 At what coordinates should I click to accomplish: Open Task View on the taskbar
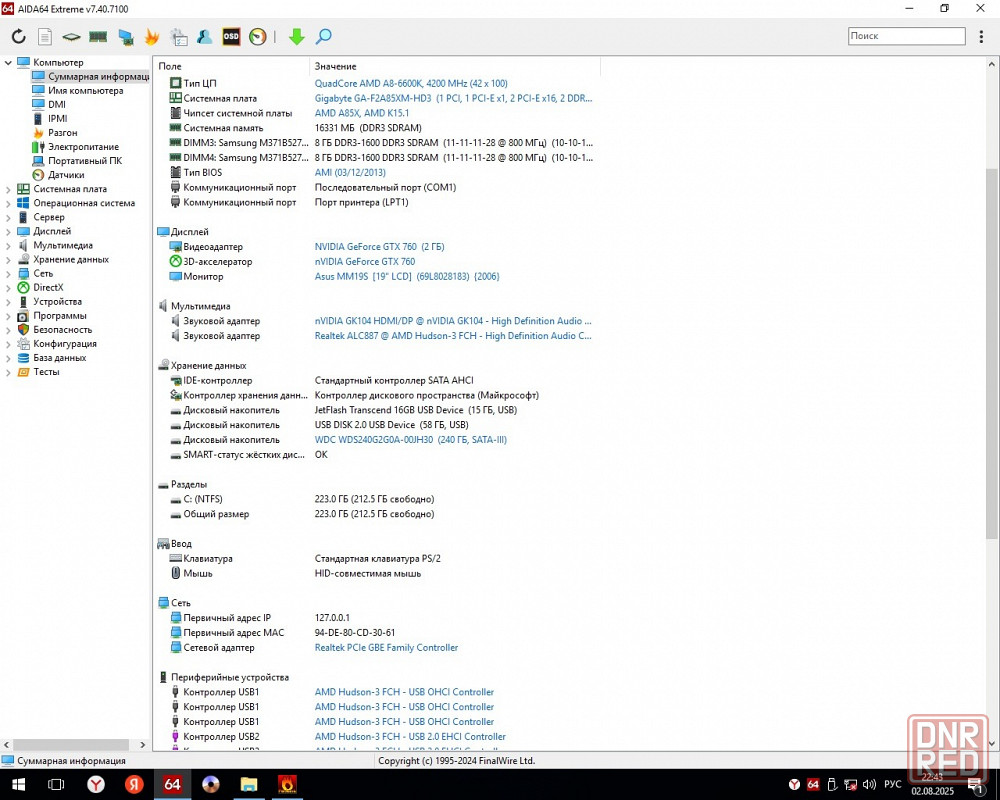[56, 784]
